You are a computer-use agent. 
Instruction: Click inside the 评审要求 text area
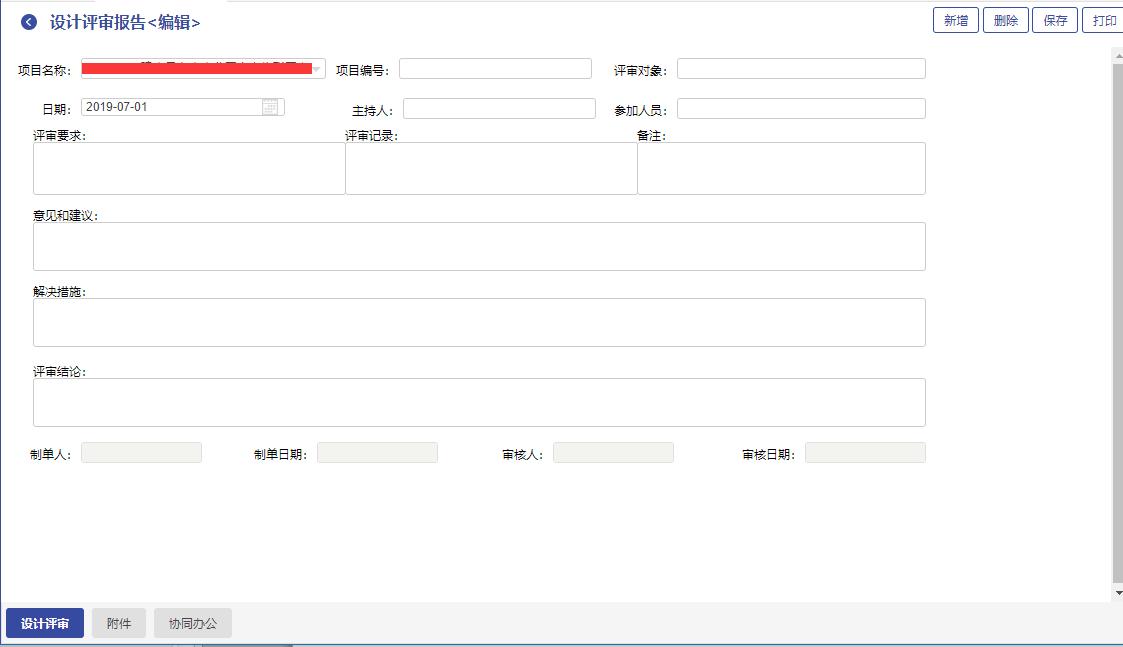(189, 168)
